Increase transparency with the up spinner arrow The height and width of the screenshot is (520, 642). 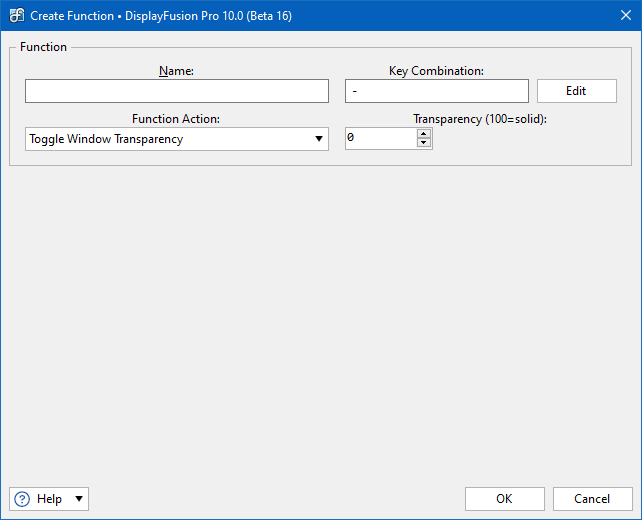pyautogui.click(x=424, y=133)
